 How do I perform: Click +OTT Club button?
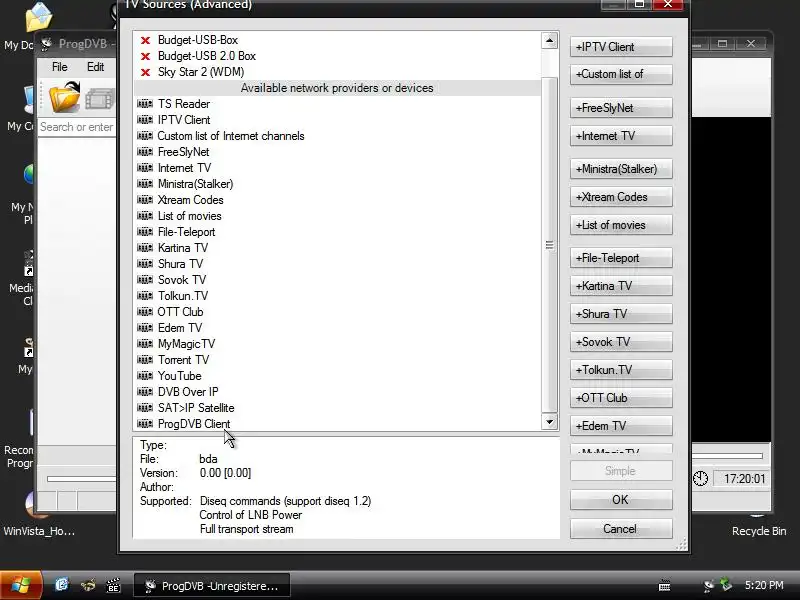pyautogui.click(x=621, y=398)
